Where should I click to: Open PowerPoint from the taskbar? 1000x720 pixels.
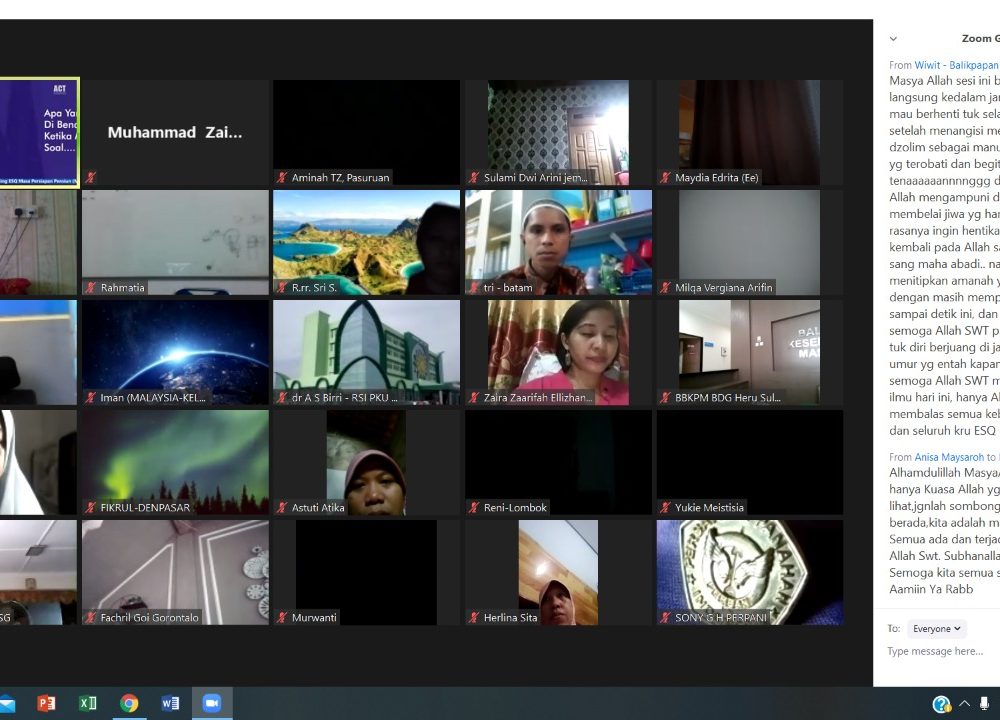46,703
